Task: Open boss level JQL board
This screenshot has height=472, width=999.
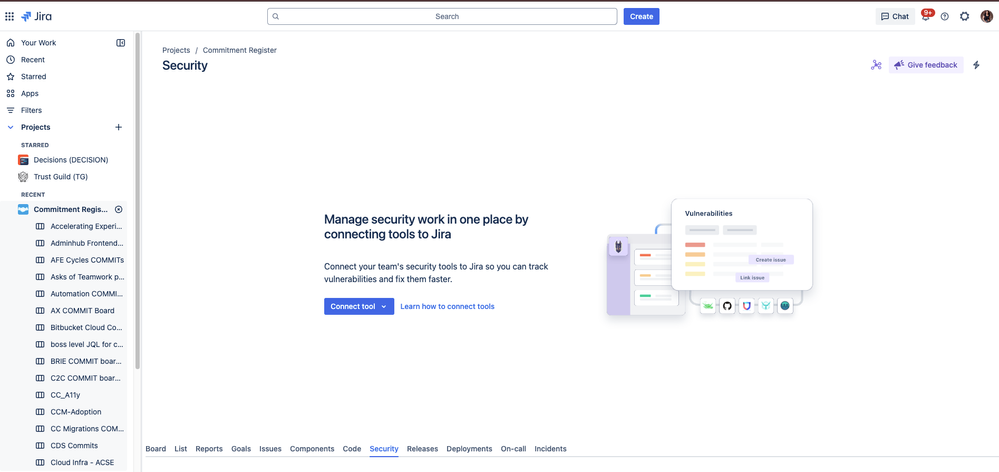Action: click(x=87, y=345)
